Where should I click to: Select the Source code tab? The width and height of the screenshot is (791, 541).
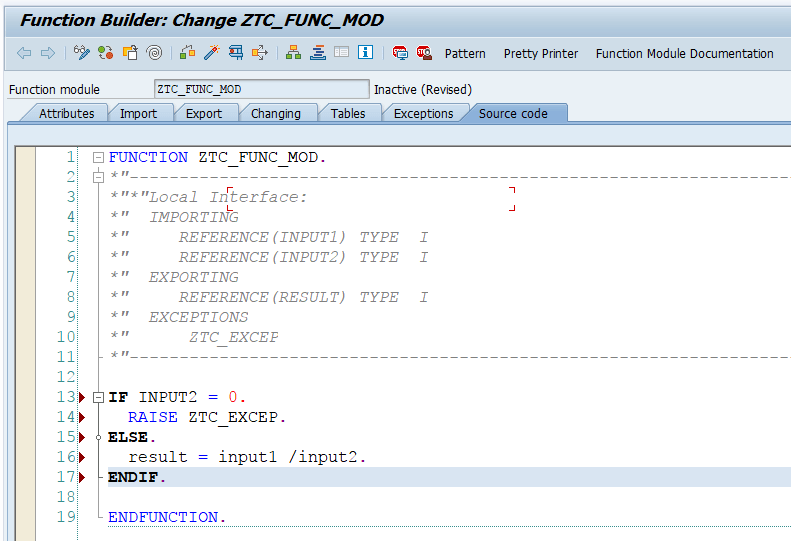point(513,114)
